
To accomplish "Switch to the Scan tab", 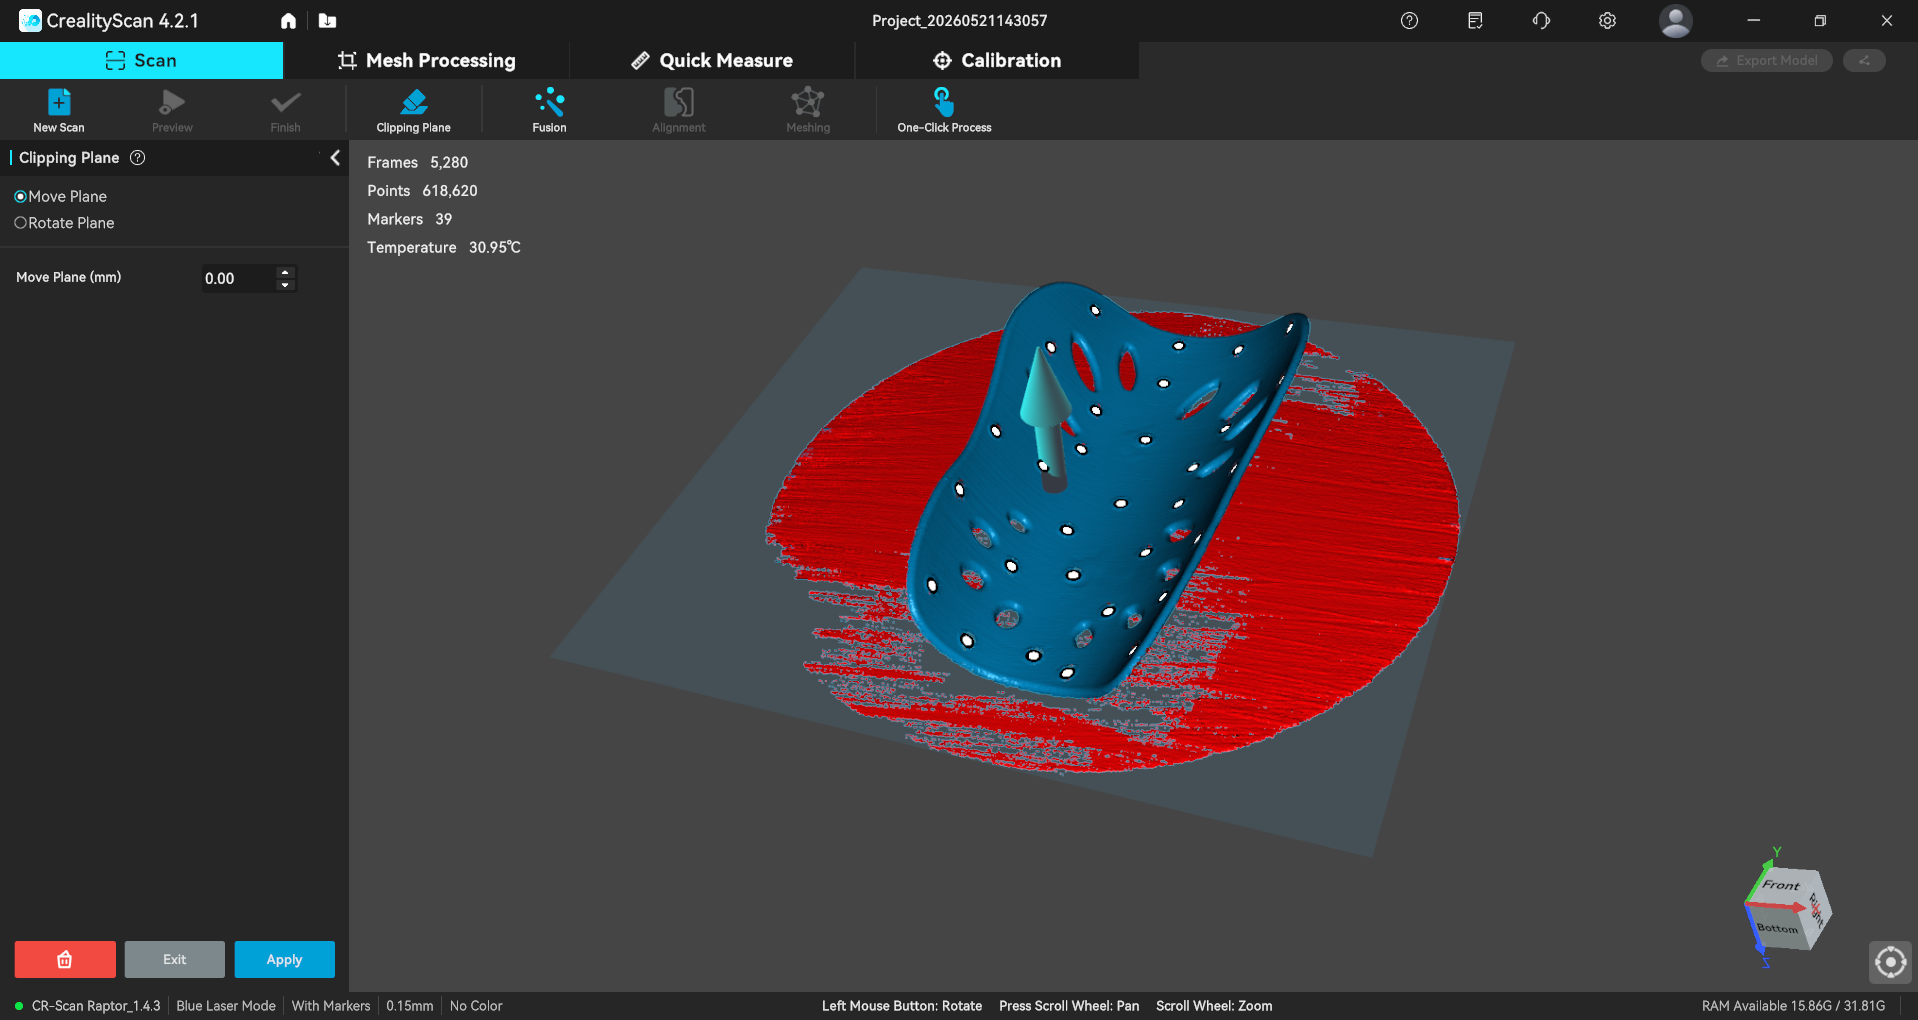I will click(141, 61).
